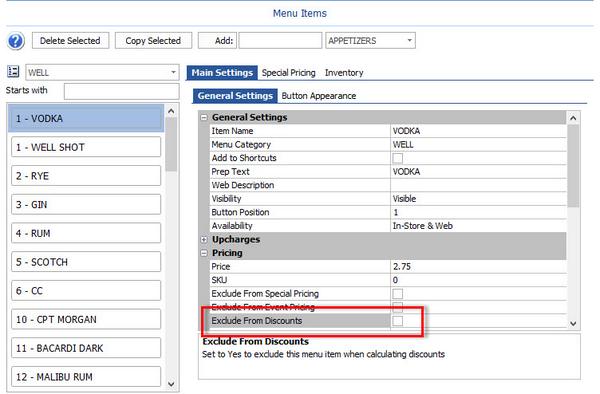Select the 3 - GIN item
Image resolution: width=600 pixels, height=394 pixels.
tap(86, 204)
